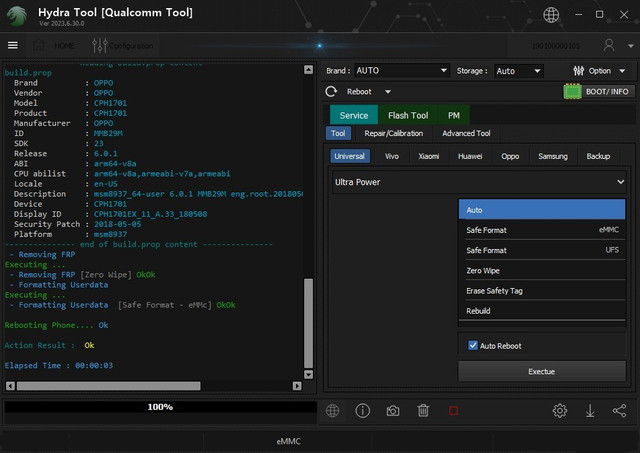Select the Samsung brand tab
Screen dimensions: 640x453
[x=553, y=156]
